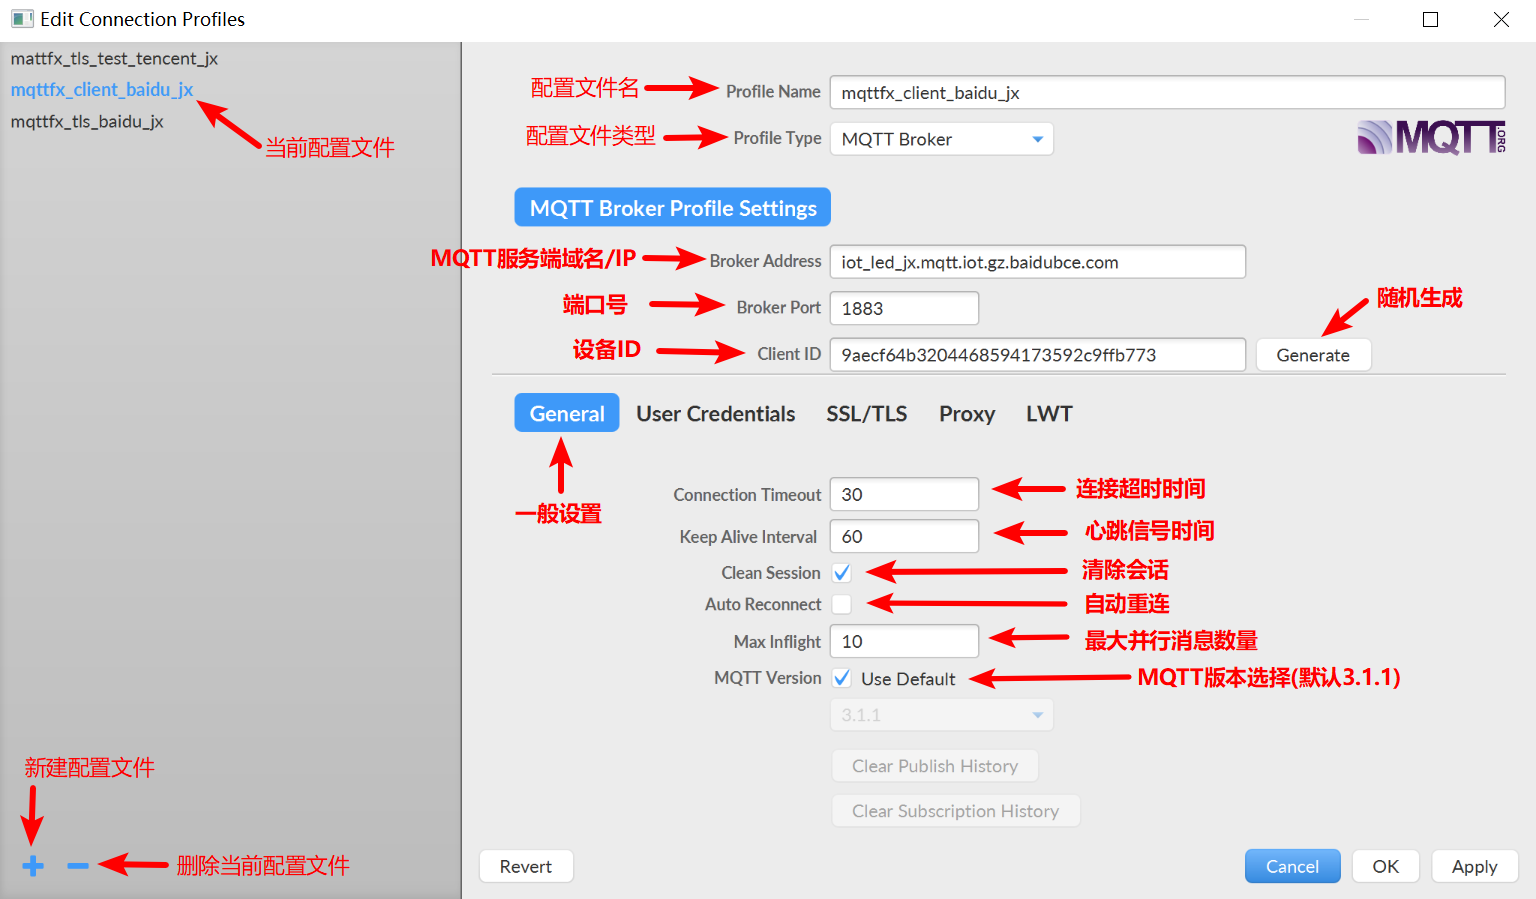
Task: Apply the profile changes
Action: tap(1474, 866)
